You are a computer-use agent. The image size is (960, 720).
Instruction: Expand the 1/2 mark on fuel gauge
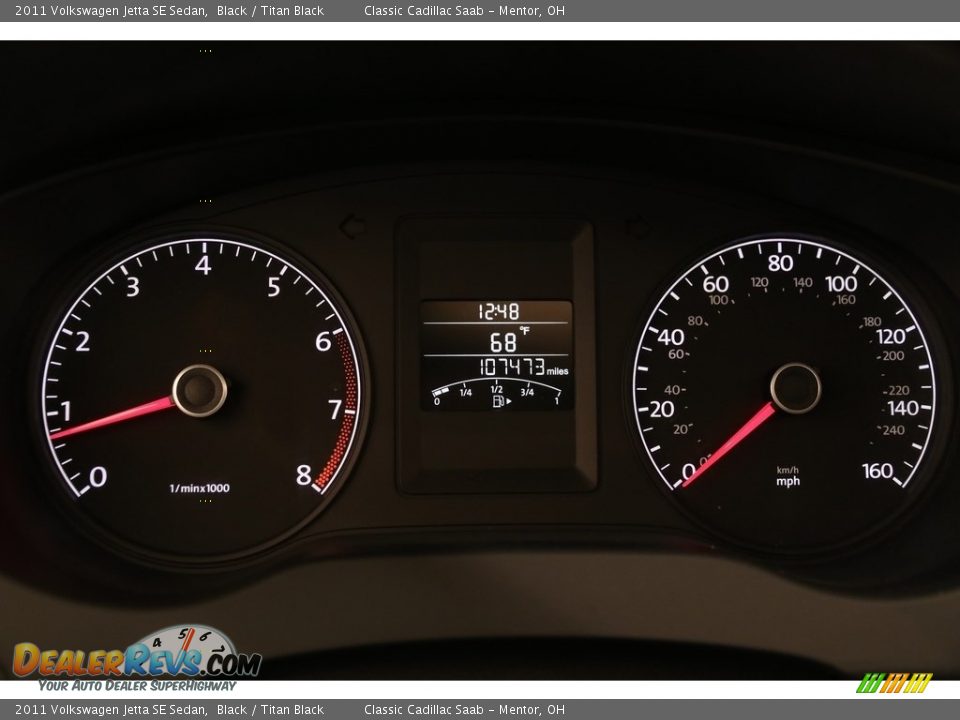pos(495,389)
